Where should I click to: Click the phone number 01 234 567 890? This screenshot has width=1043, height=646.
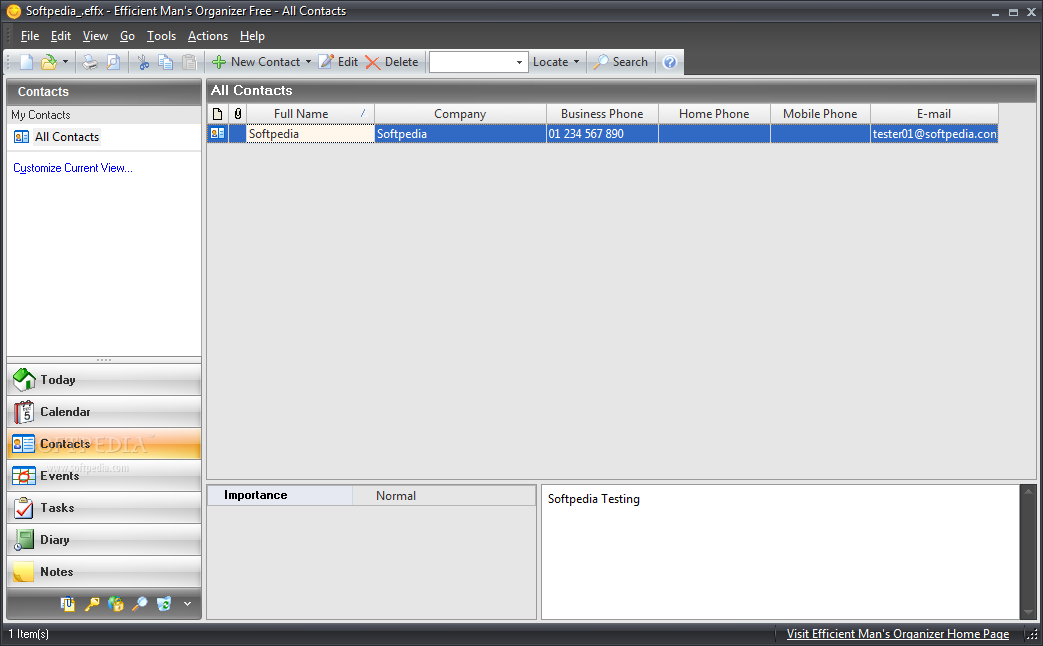(586, 134)
